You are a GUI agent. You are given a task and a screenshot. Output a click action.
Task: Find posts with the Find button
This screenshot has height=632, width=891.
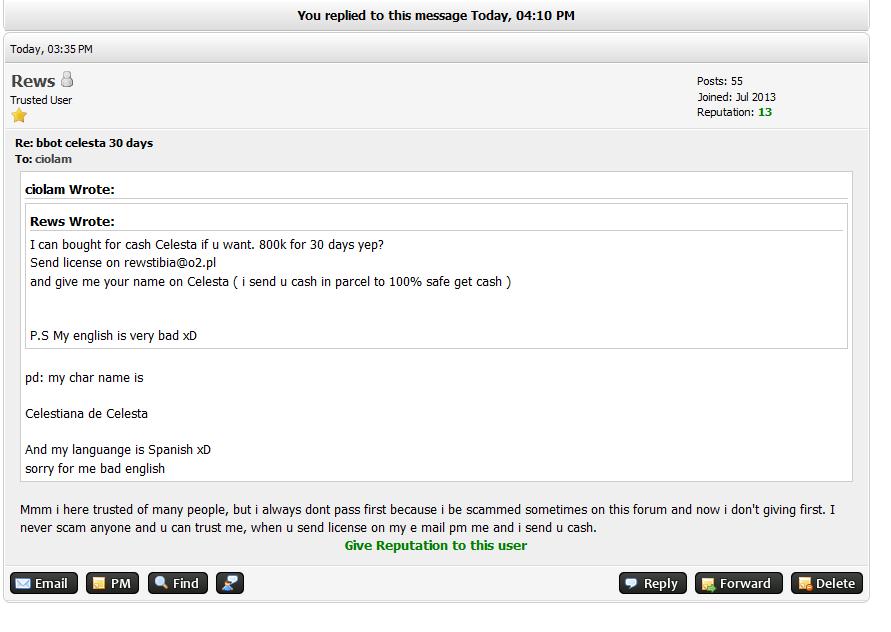(178, 583)
